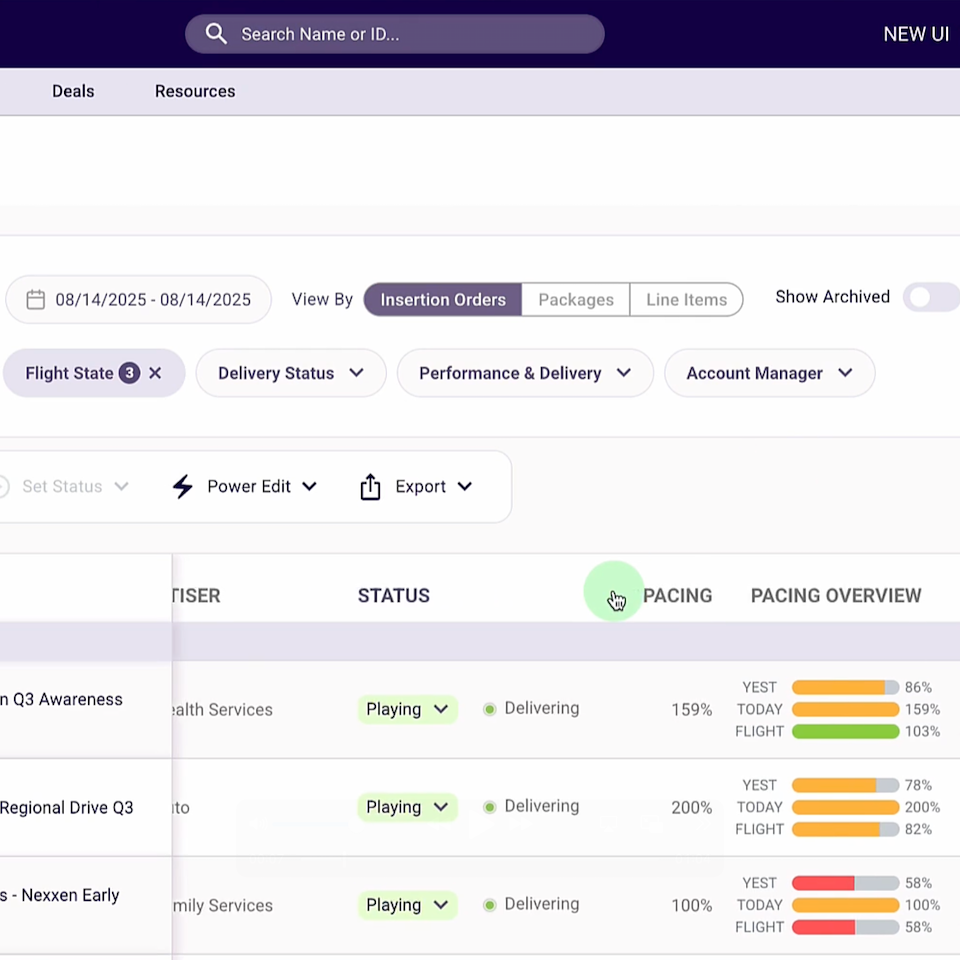
Task: Open Playing status dropdown for Q3 Awareness
Action: click(x=407, y=709)
